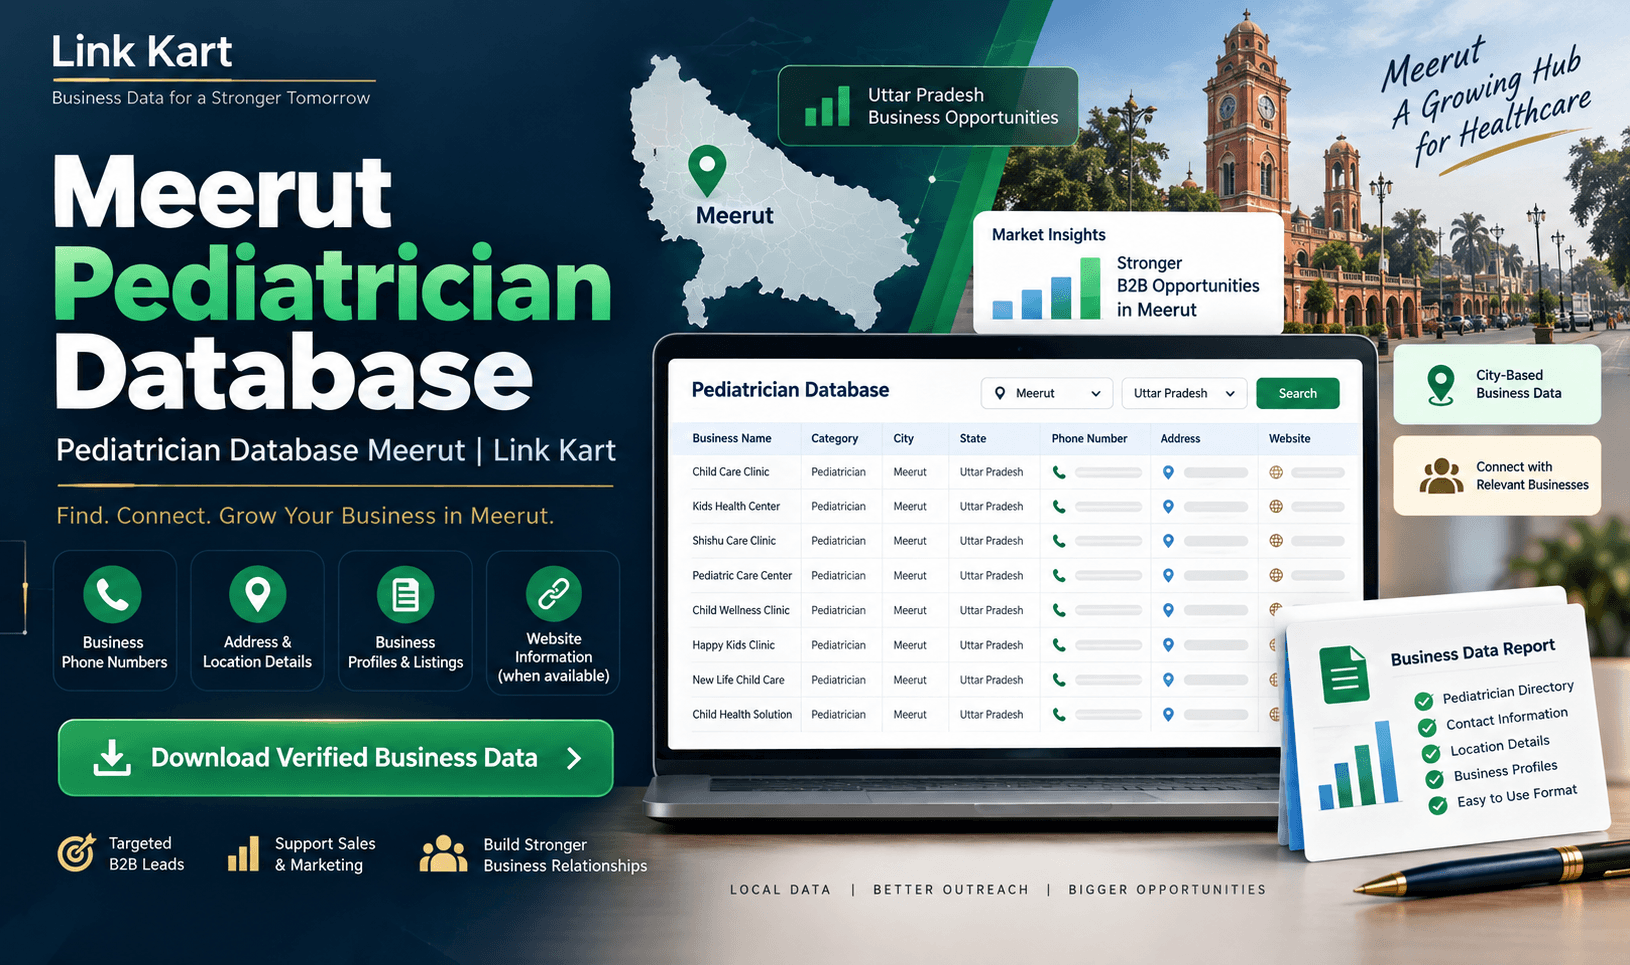Click the Website Information chain-link icon
The height and width of the screenshot is (965, 1630).
coord(554,594)
